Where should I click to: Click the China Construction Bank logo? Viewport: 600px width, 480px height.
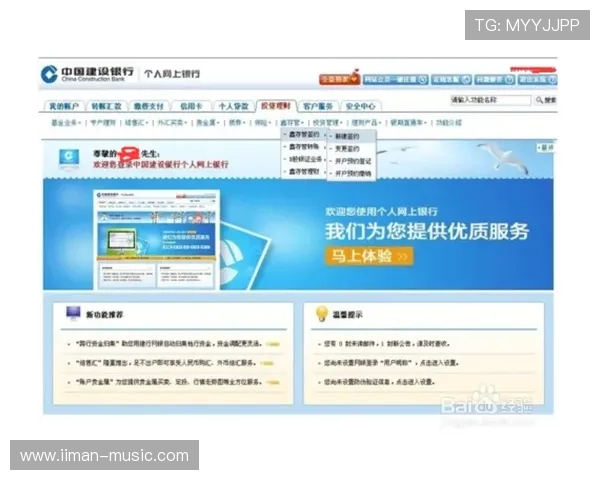pos(87,74)
